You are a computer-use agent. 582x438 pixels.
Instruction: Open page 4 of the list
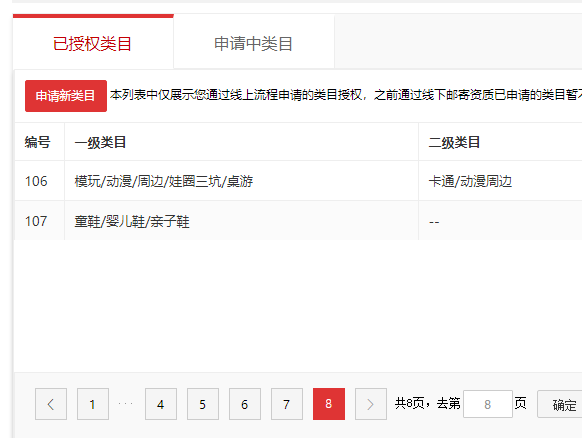(161, 404)
